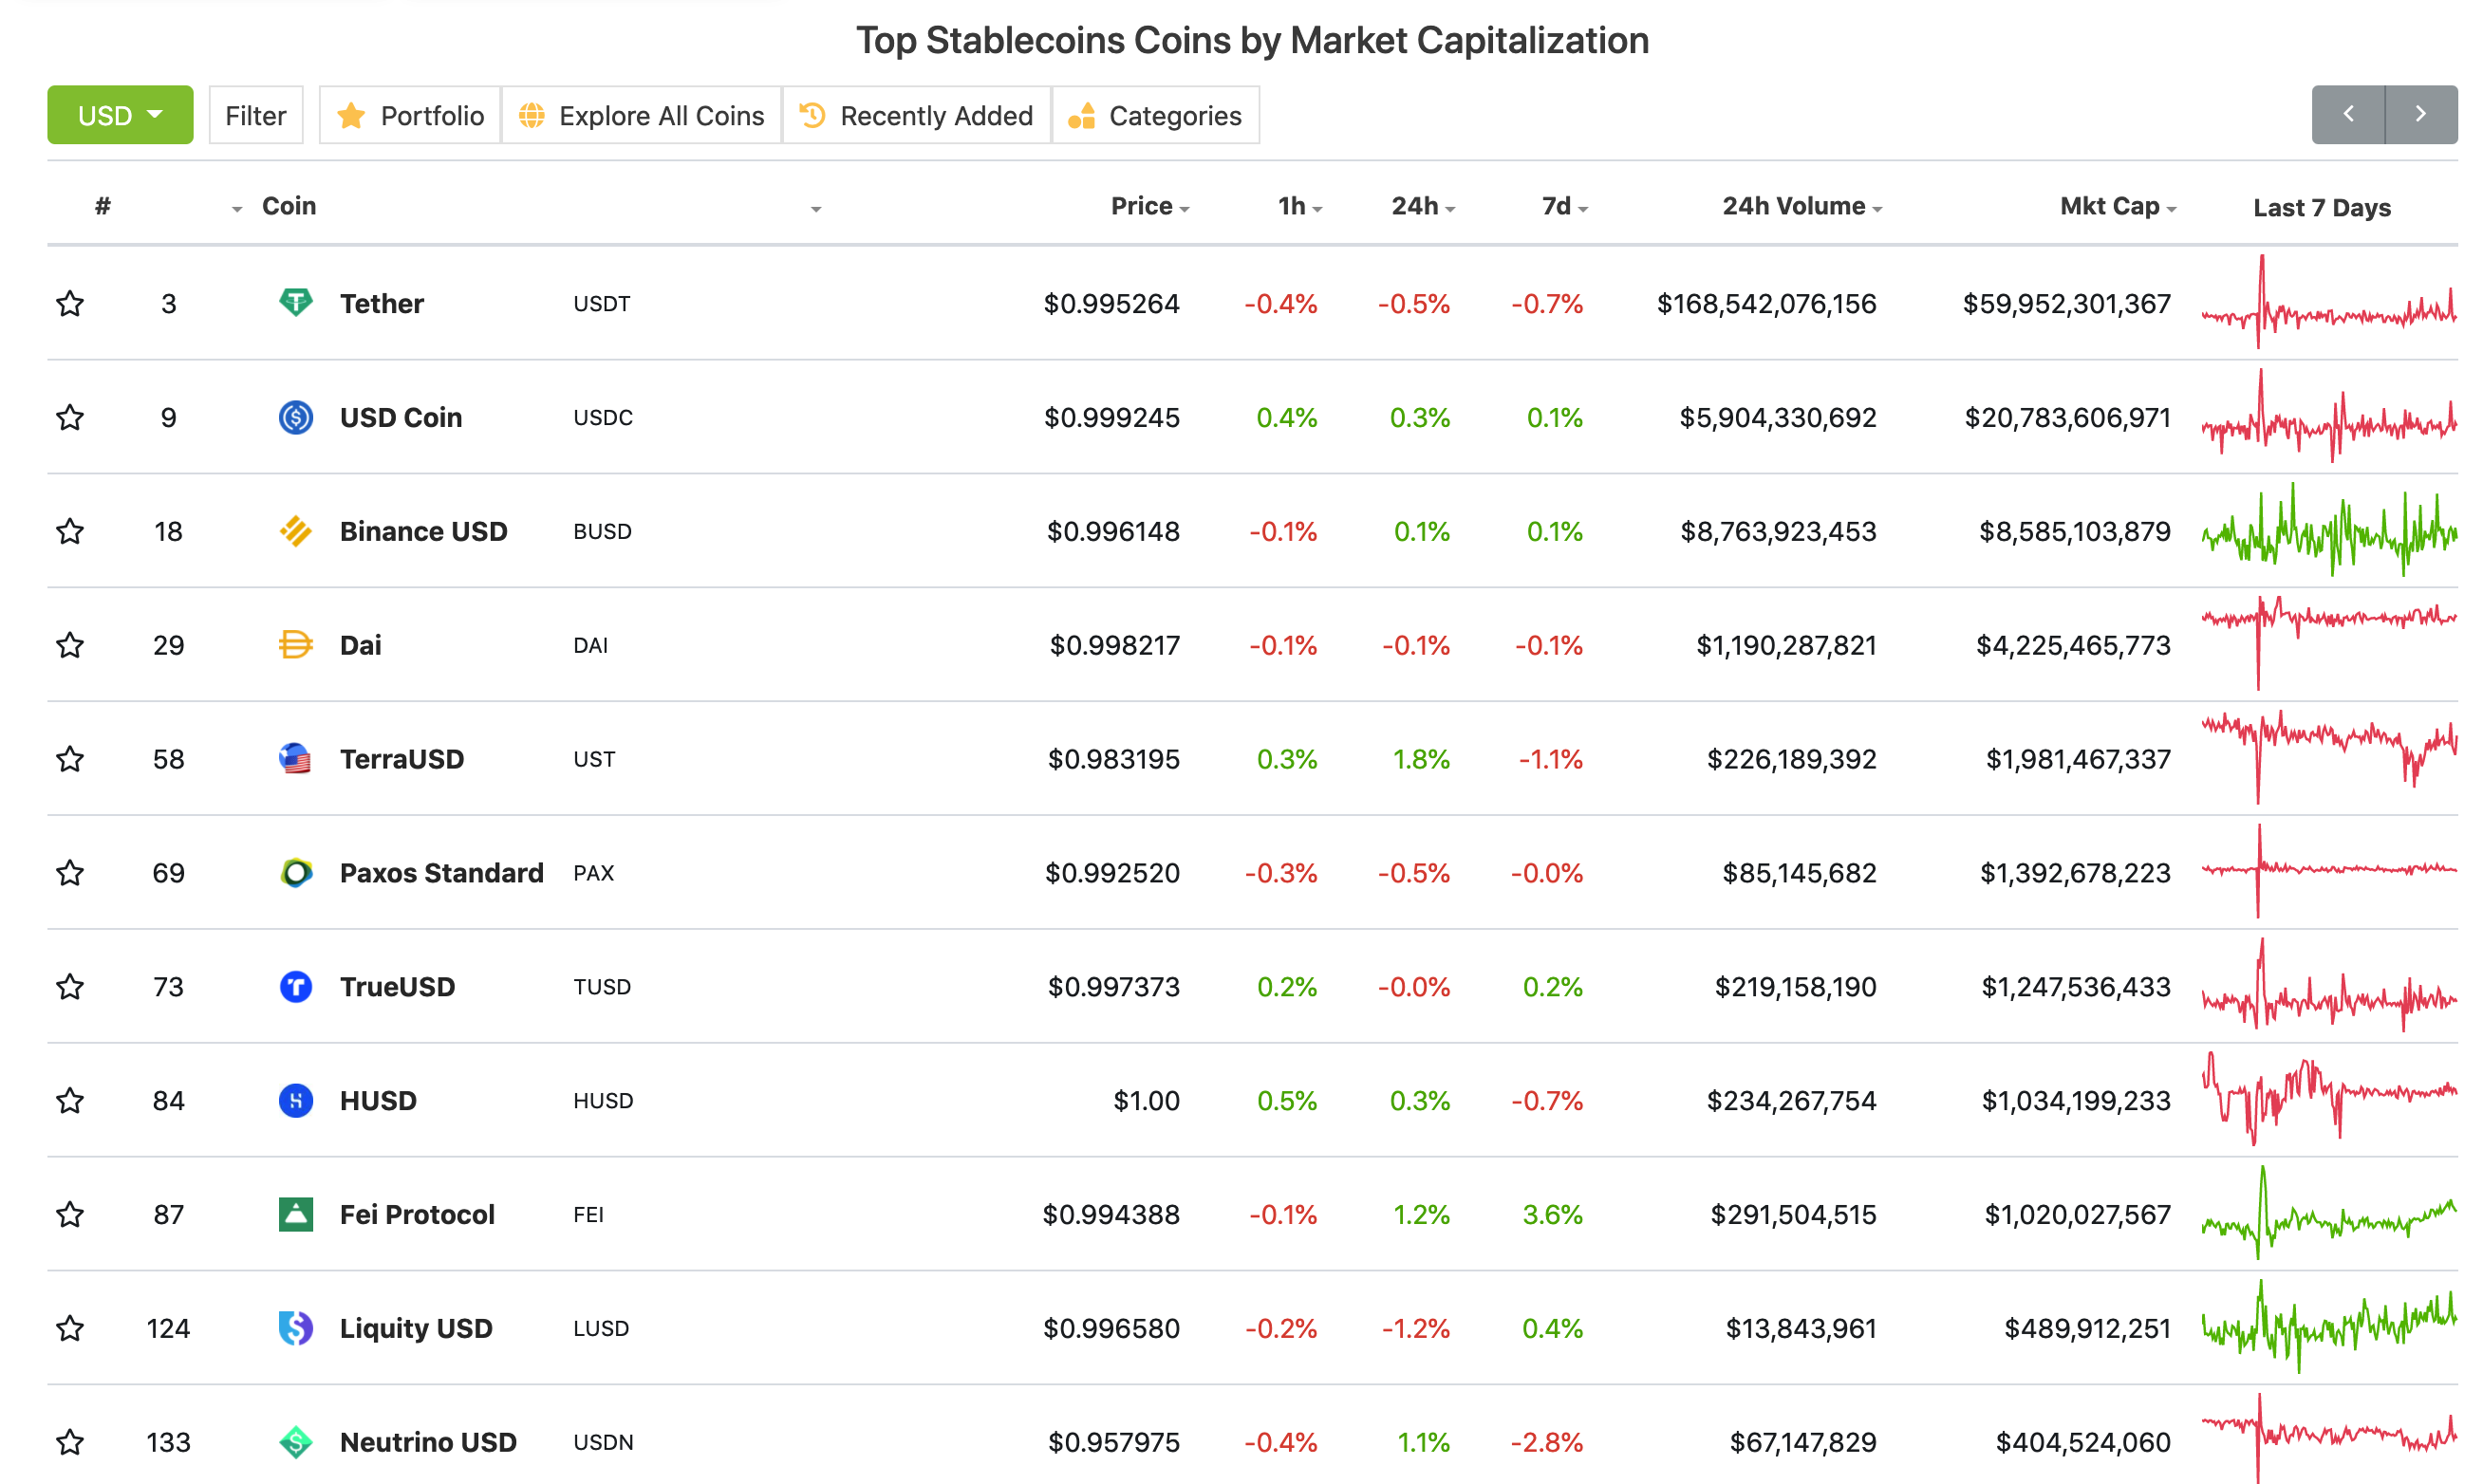Screen dimensions: 2483x1484
Task: Sort by the 24h change column
Action: click(x=1422, y=206)
